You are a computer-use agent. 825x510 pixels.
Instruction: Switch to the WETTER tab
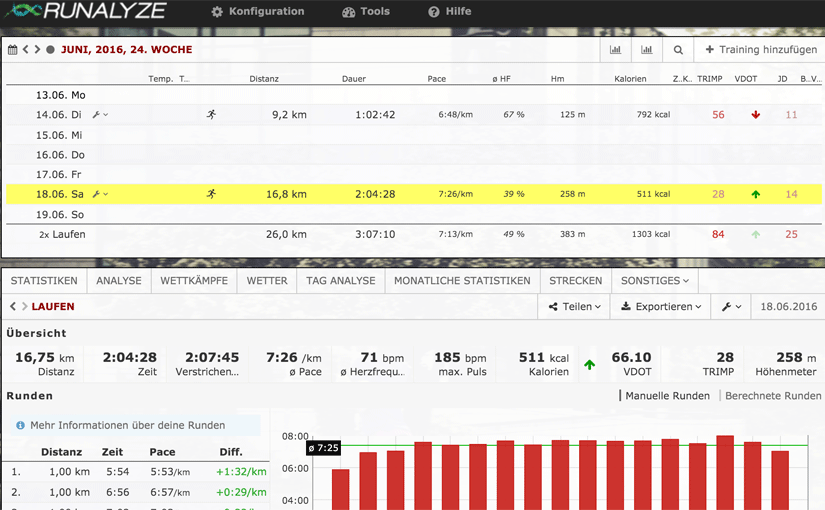[x=267, y=281]
